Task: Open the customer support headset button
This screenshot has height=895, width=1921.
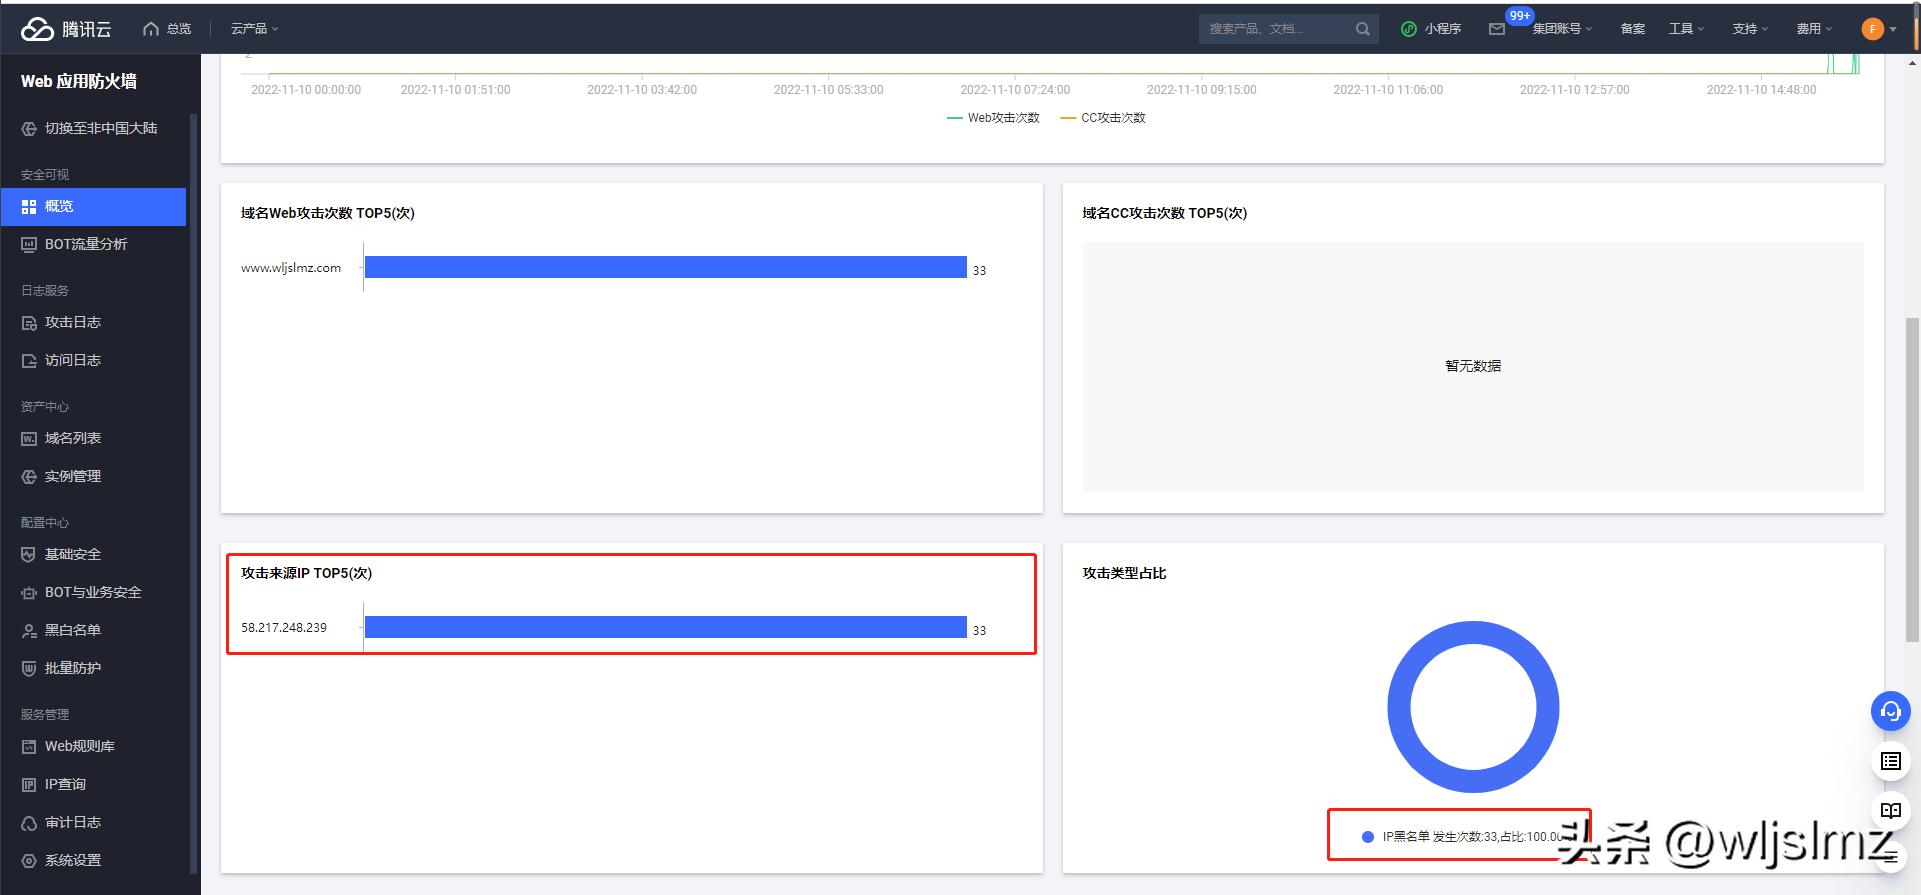Action: pyautogui.click(x=1890, y=711)
